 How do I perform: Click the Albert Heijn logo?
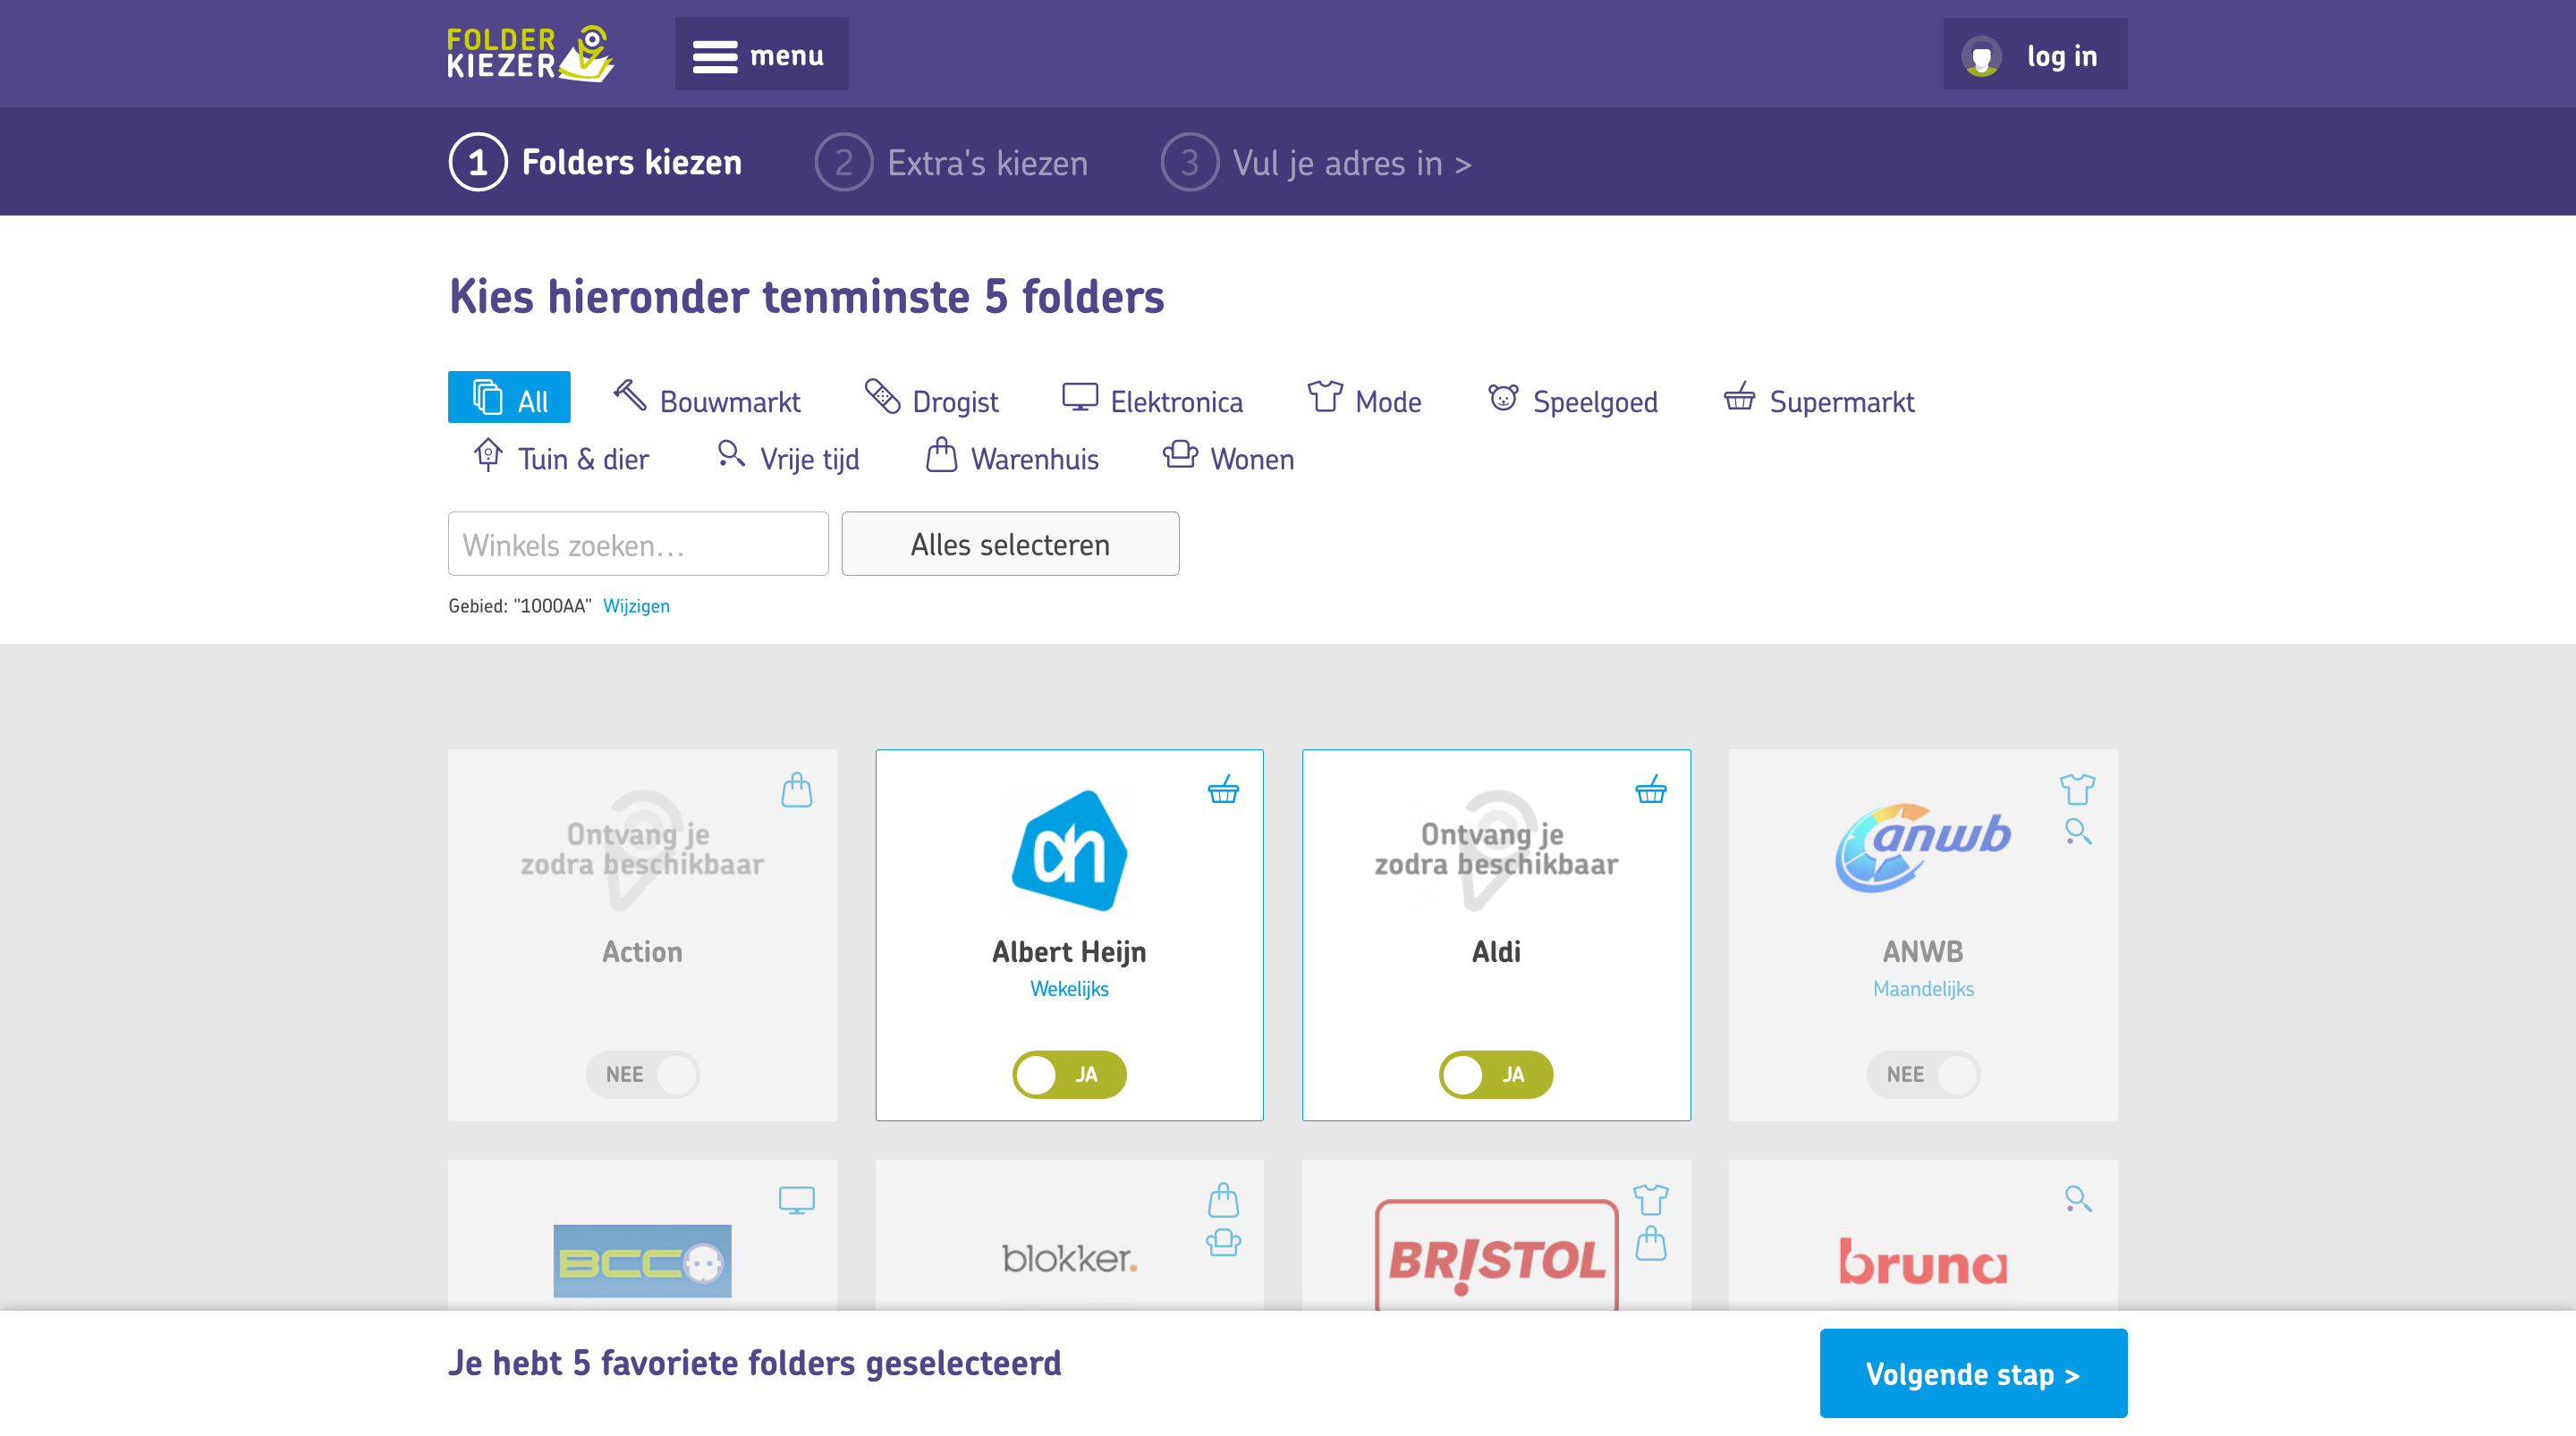coord(1069,850)
